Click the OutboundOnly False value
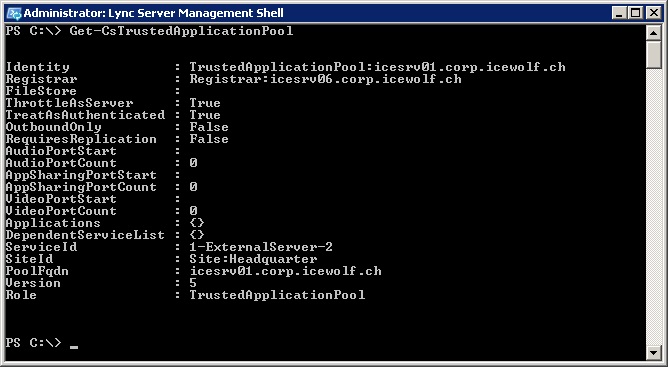 209,127
